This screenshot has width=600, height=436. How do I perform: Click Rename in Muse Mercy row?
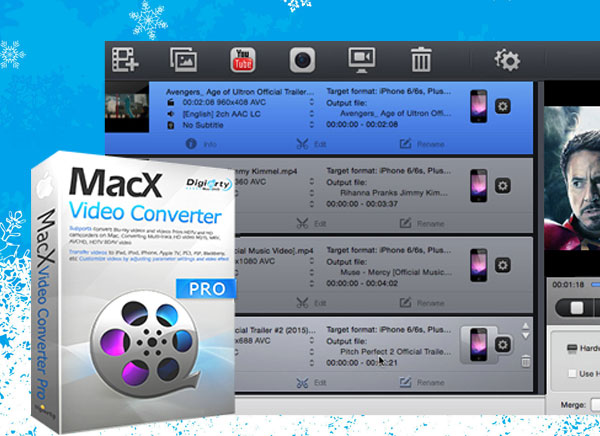422,303
